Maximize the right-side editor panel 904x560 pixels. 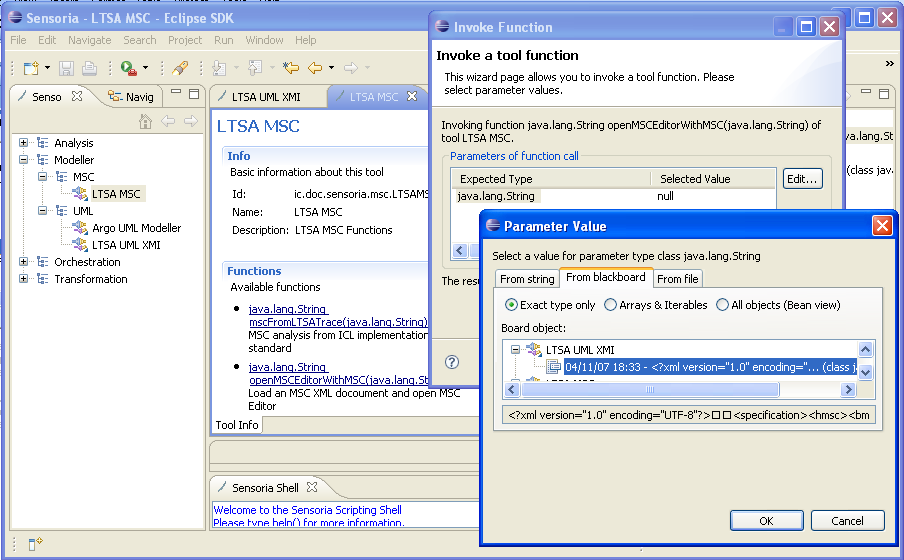click(884, 93)
